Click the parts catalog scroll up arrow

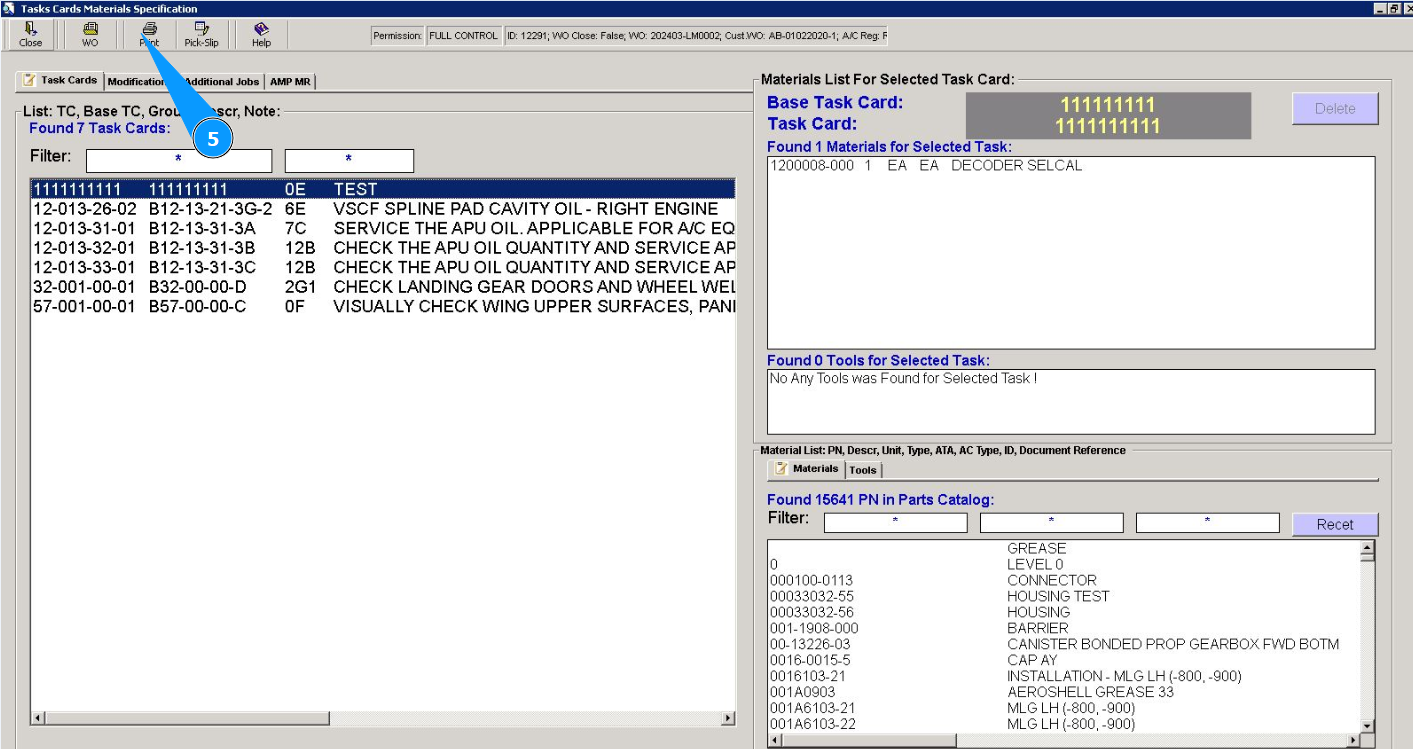(1367, 548)
